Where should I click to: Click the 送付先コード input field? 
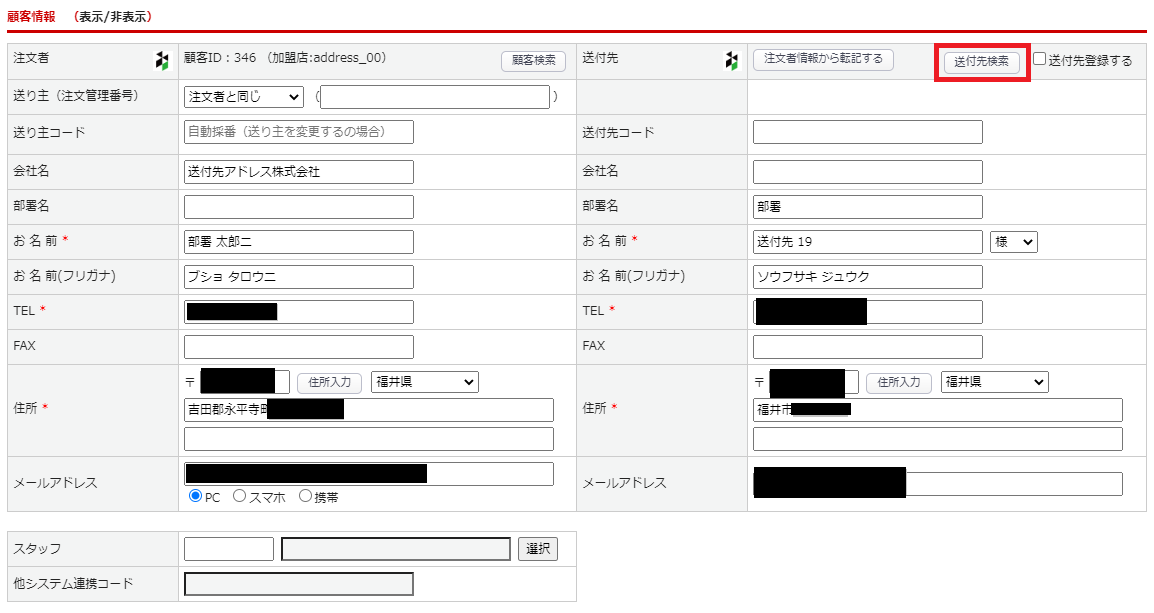click(x=867, y=132)
